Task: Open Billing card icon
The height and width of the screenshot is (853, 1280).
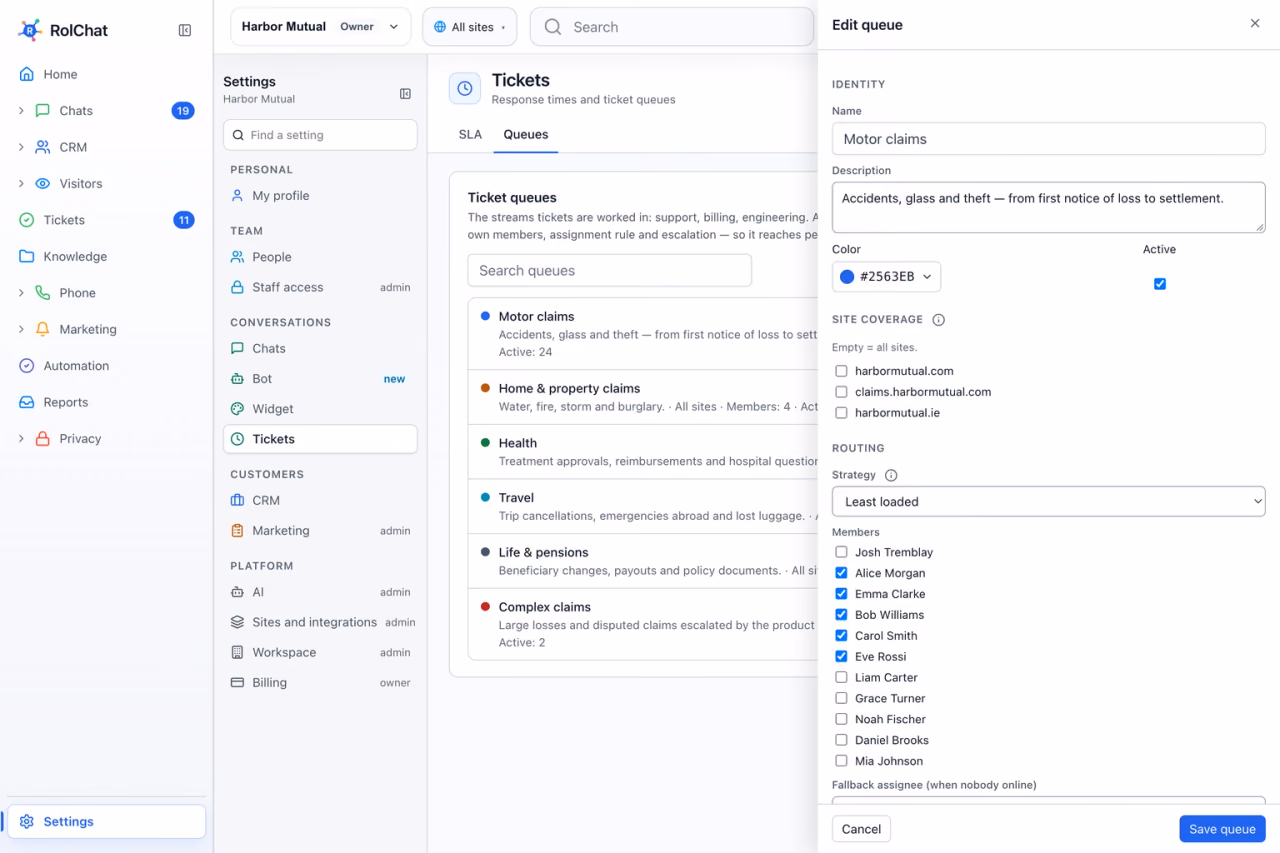Action: (x=237, y=683)
